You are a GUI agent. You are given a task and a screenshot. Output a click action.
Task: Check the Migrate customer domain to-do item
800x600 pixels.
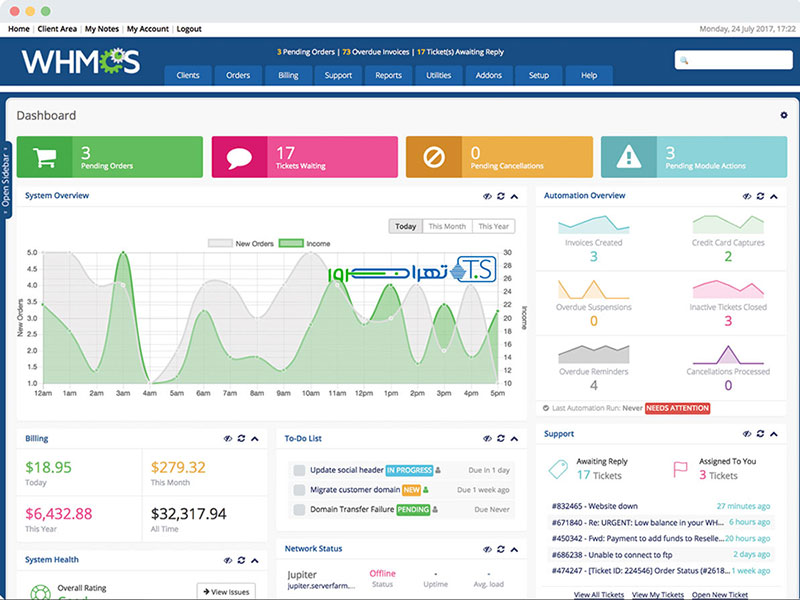pos(299,490)
